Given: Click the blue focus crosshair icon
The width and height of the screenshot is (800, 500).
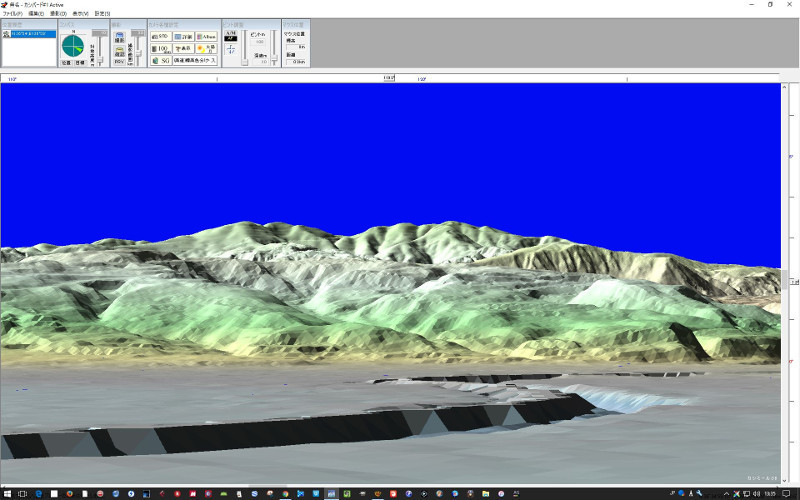Looking at the screenshot, I should click(x=231, y=49).
